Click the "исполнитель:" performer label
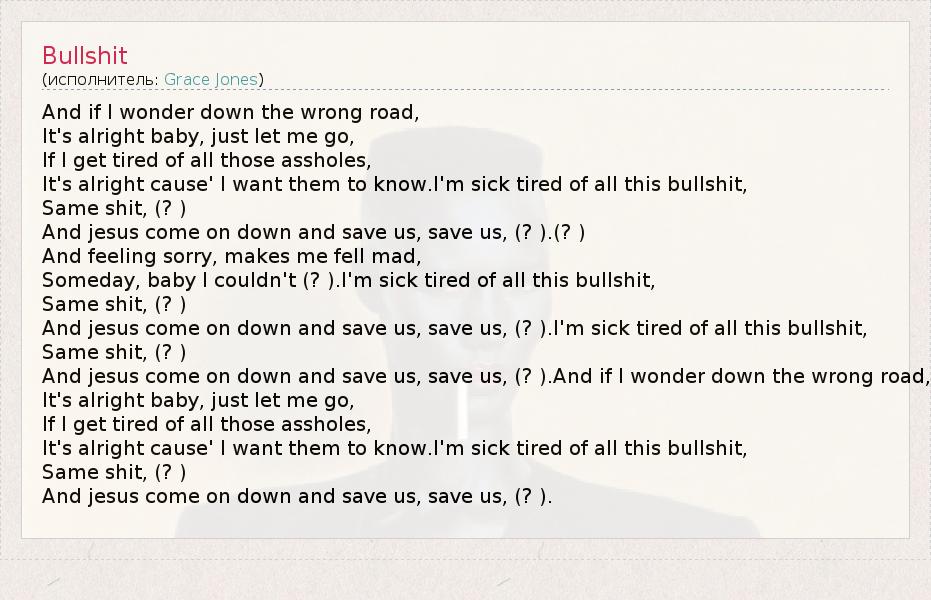This screenshot has width=931, height=600. point(102,79)
